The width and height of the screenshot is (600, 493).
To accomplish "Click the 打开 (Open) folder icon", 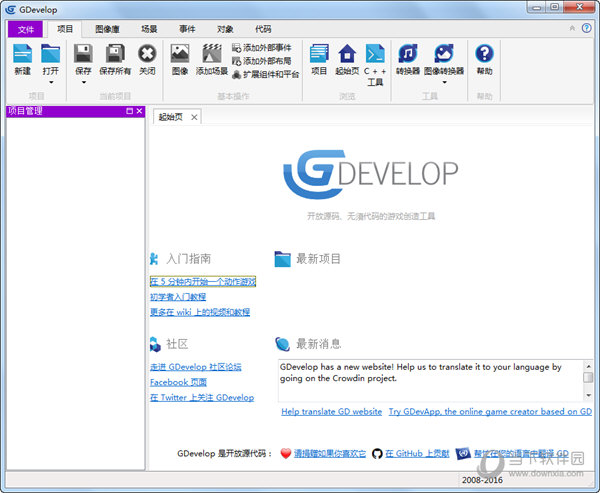I will pos(51,53).
